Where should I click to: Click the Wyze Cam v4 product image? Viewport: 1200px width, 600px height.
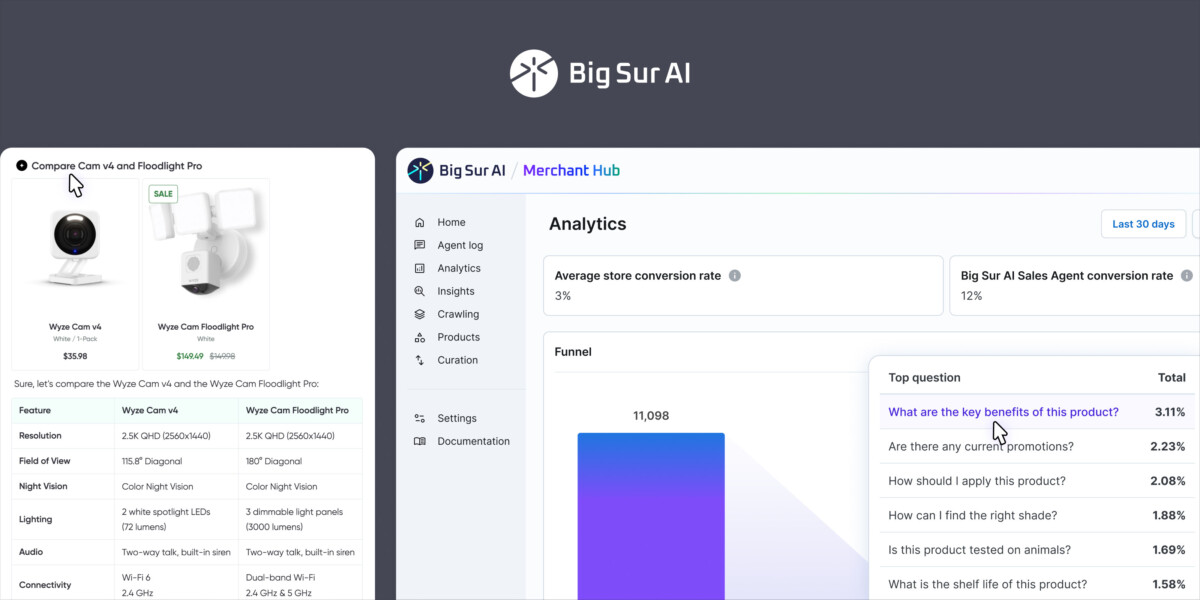[75, 250]
